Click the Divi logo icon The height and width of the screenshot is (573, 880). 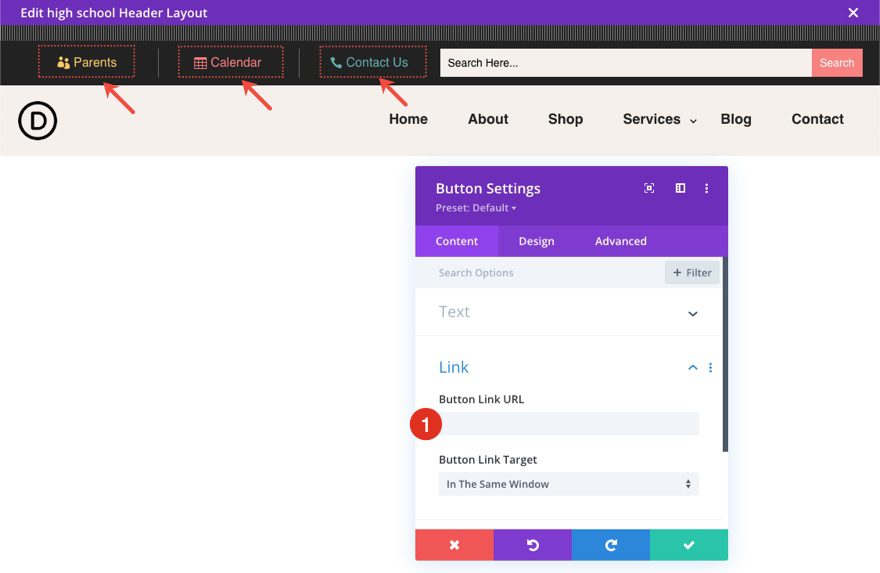pyautogui.click(x=37, y=122)
